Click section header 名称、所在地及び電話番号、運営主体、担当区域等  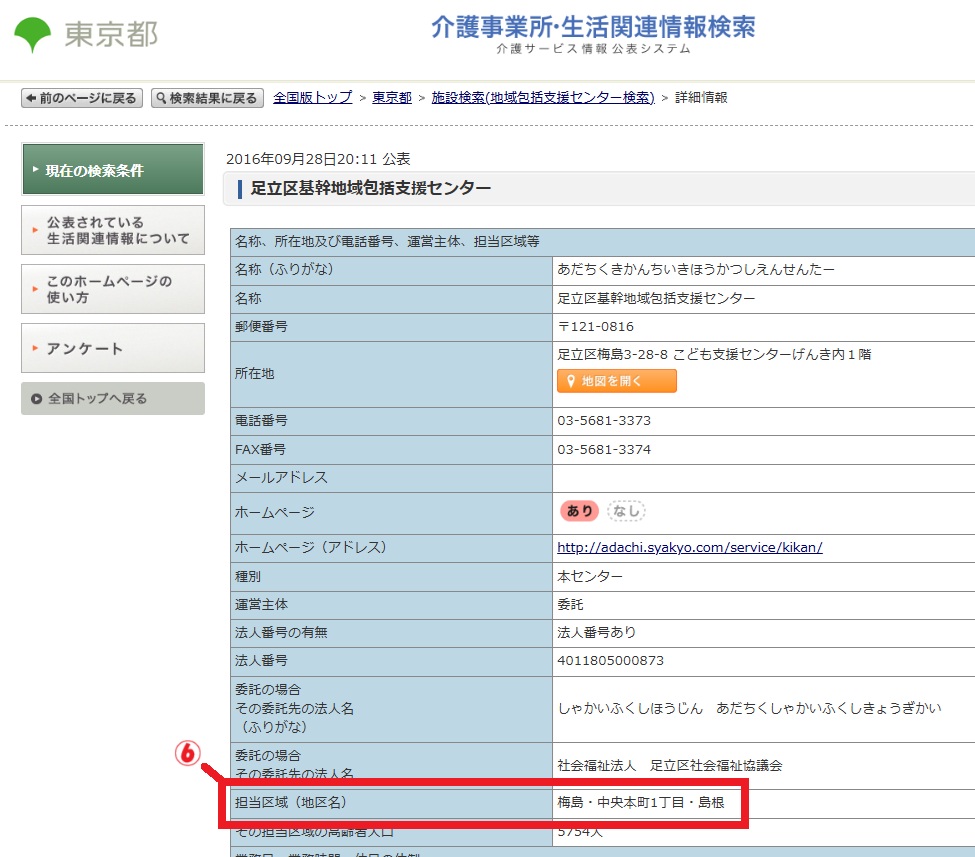pyautogui.click(x=603, y=242)
